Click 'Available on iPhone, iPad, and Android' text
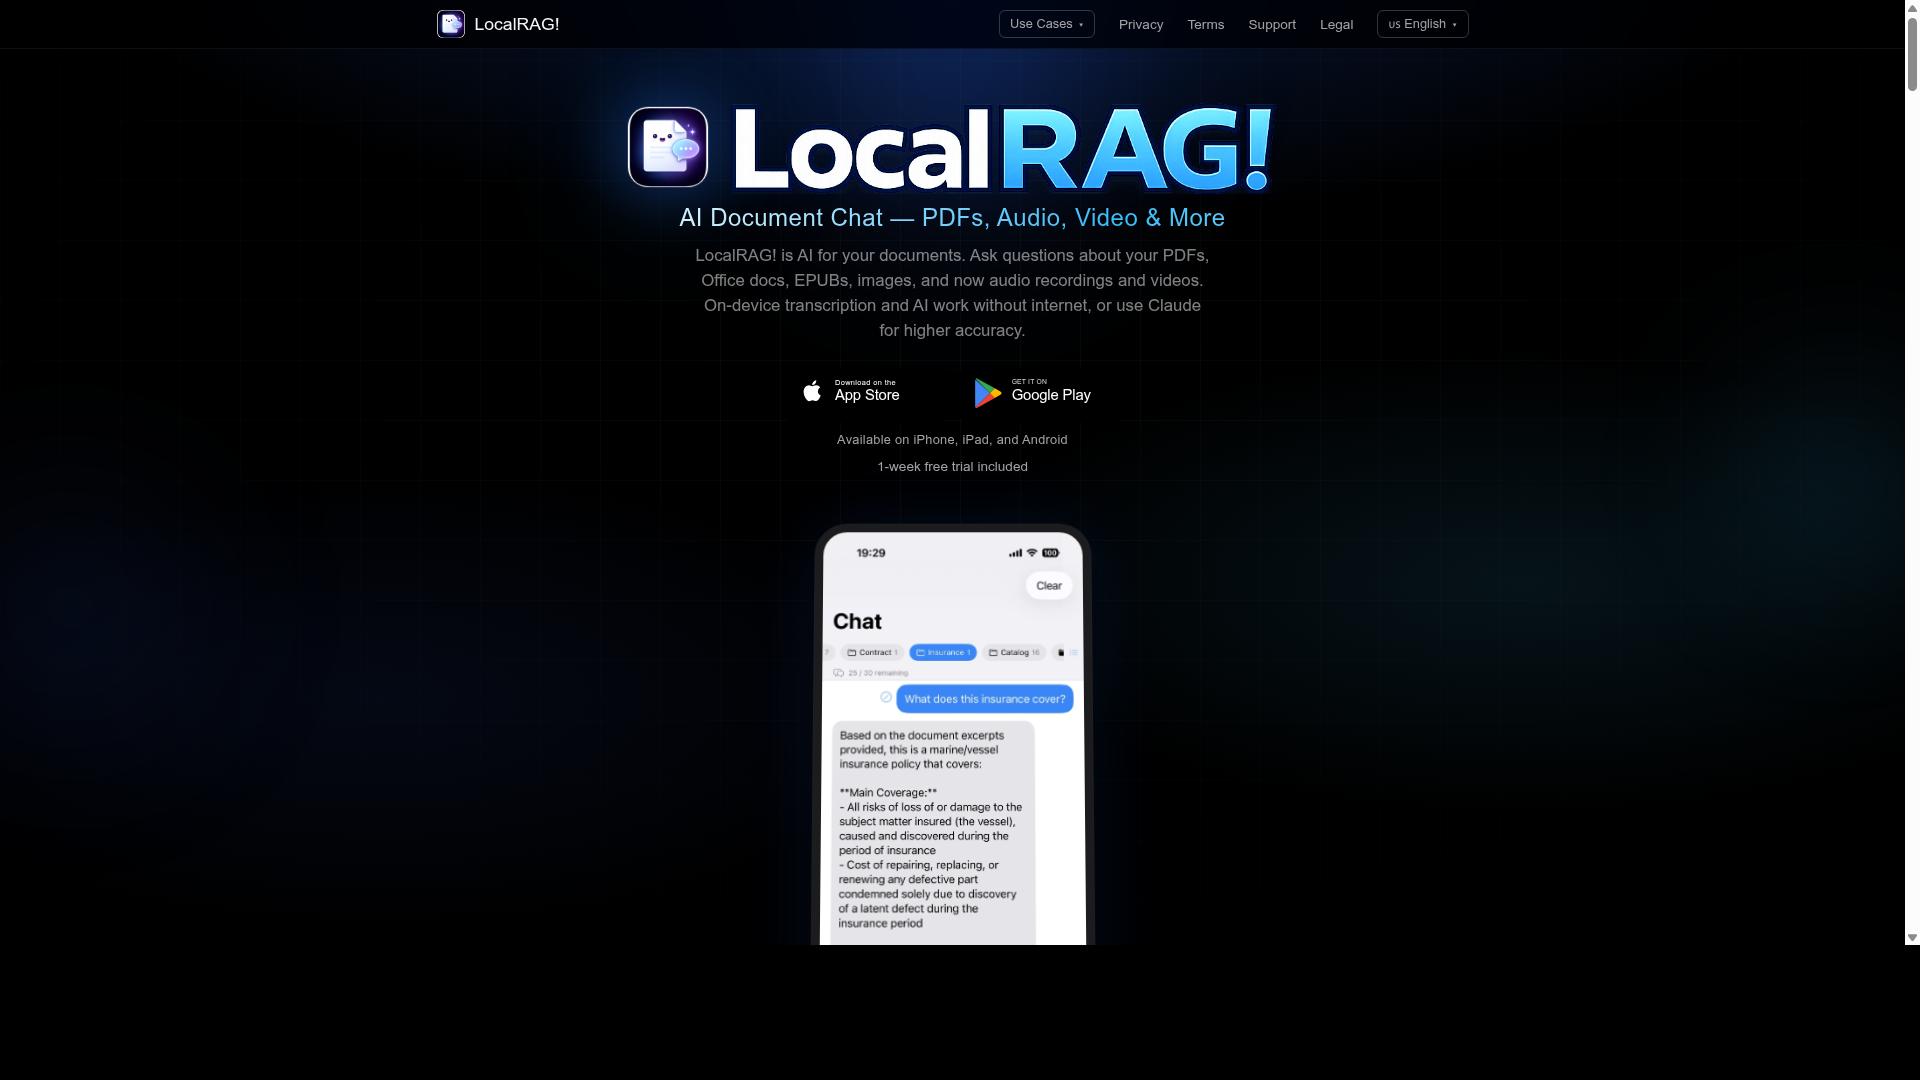The height and width of the screenshot is (1080, 1920). coord(952,440)
